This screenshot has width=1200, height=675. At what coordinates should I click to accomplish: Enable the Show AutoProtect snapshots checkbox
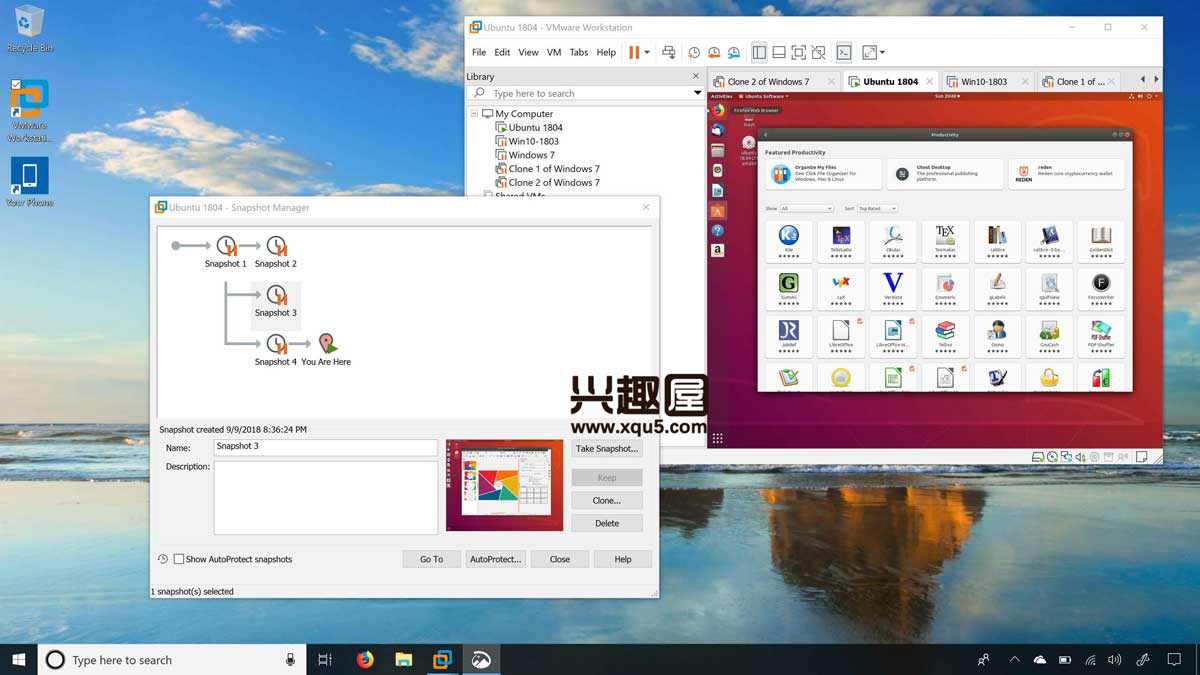[x=179, y=559]
